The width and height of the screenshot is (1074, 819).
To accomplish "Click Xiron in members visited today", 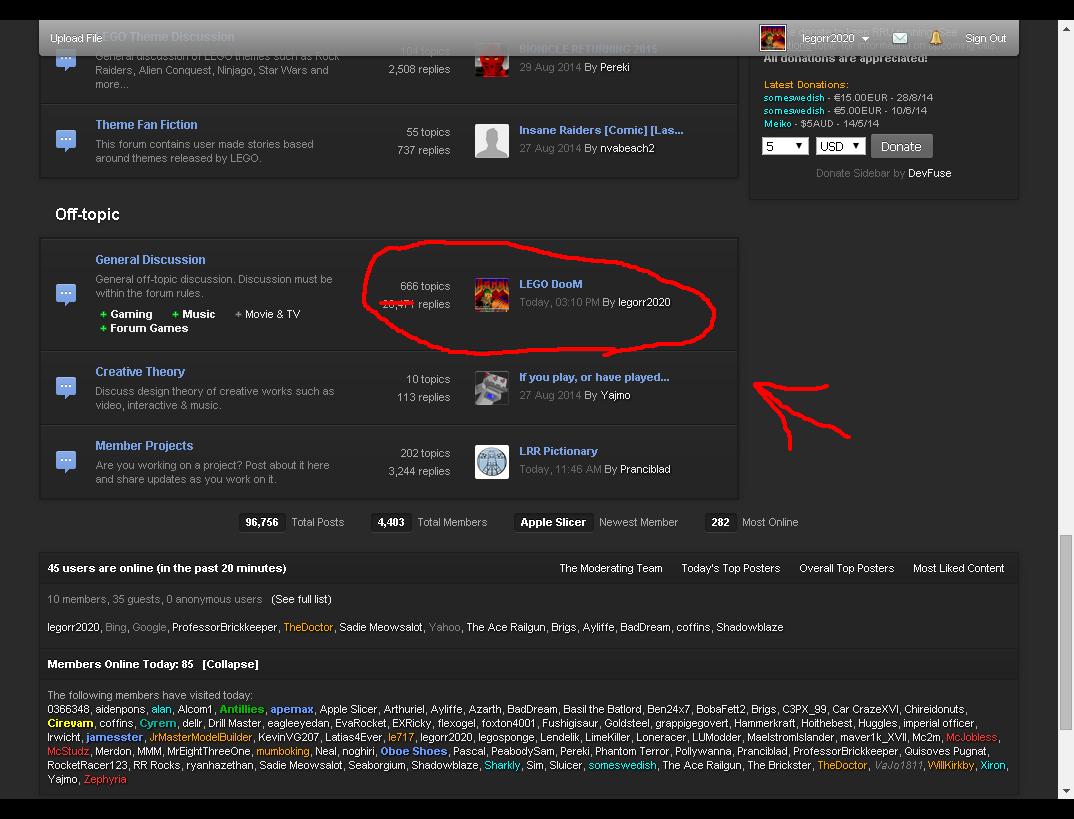I will [x=993, y=766].
